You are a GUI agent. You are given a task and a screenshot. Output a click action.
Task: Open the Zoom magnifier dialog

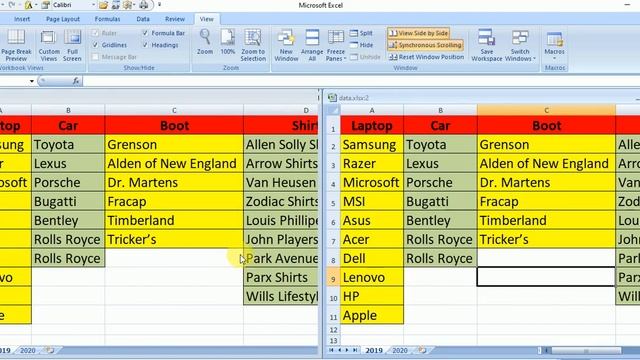(x=204, y=42)
